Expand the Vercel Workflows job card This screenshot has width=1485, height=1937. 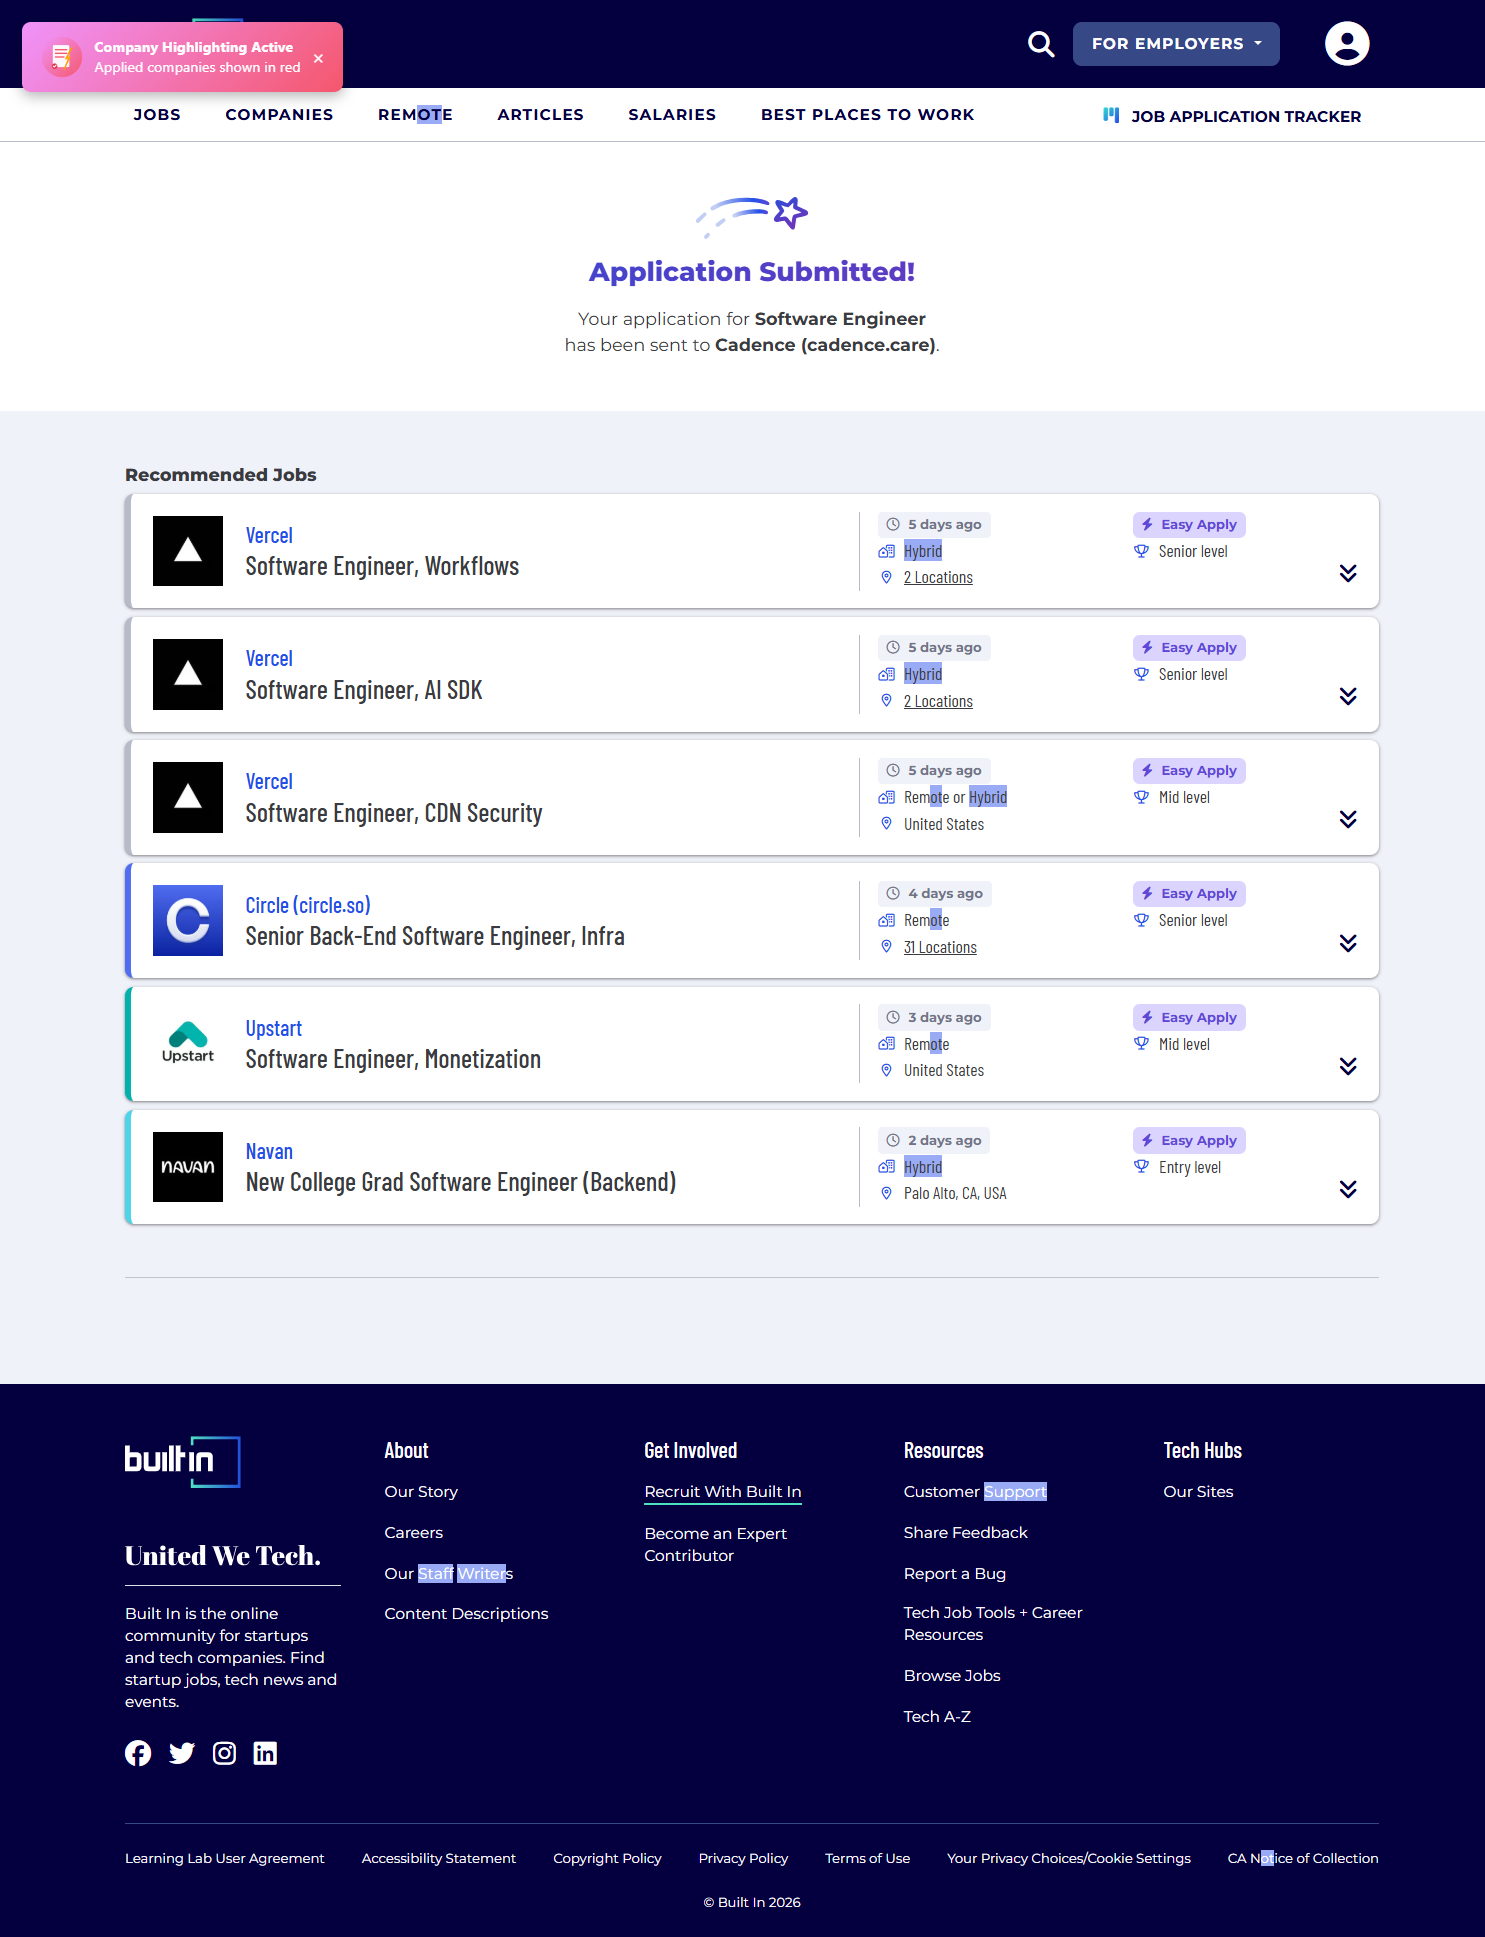point(1347,573)
